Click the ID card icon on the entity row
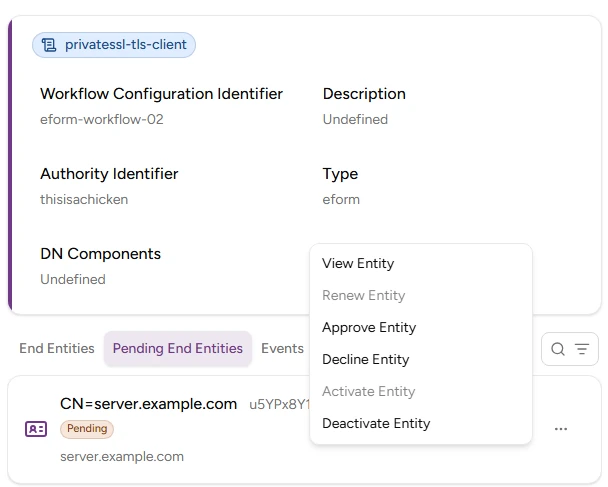 [36, 429]
